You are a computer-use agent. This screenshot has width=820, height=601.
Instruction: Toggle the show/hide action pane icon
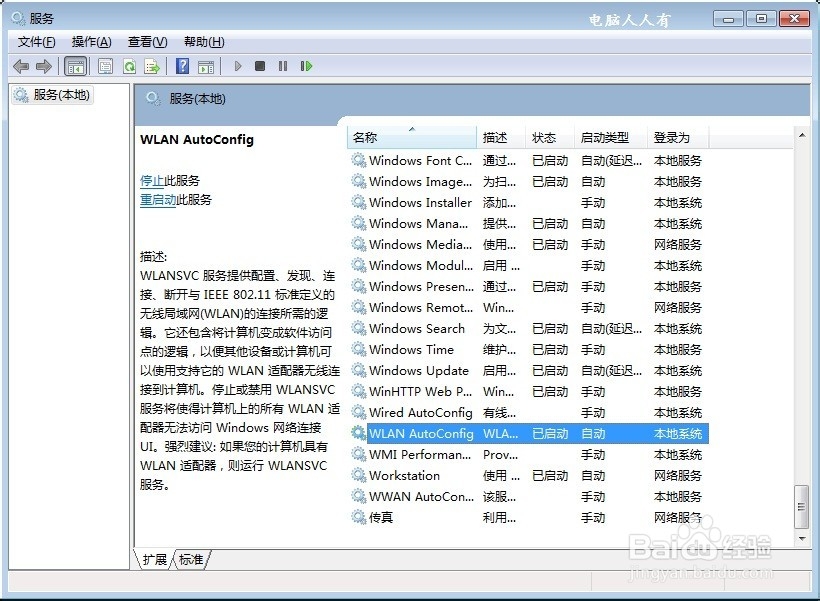click(x=206, y=66)
